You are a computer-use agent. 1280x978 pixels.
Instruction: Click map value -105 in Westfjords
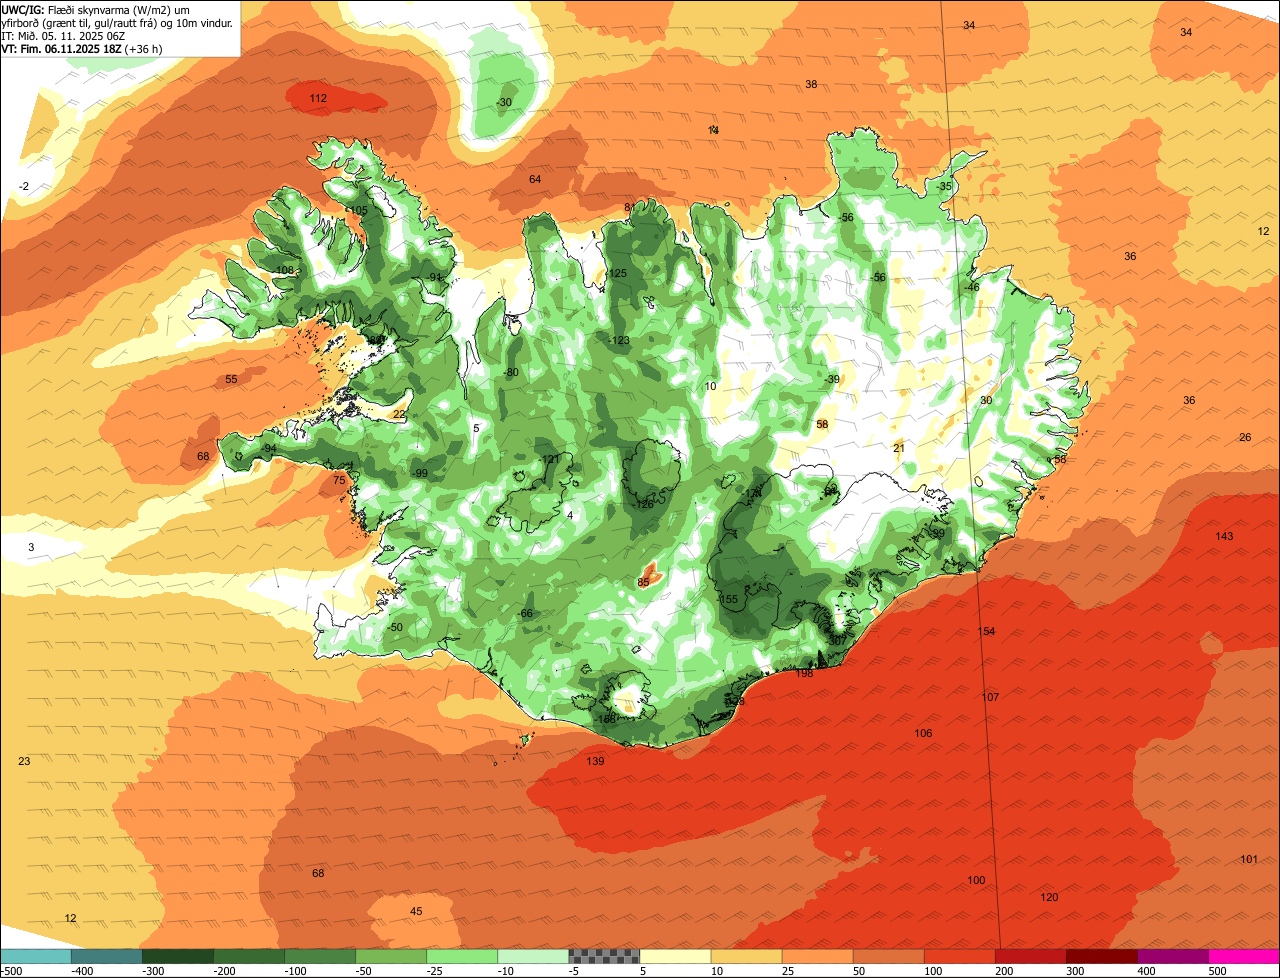[x=356, y=210]
